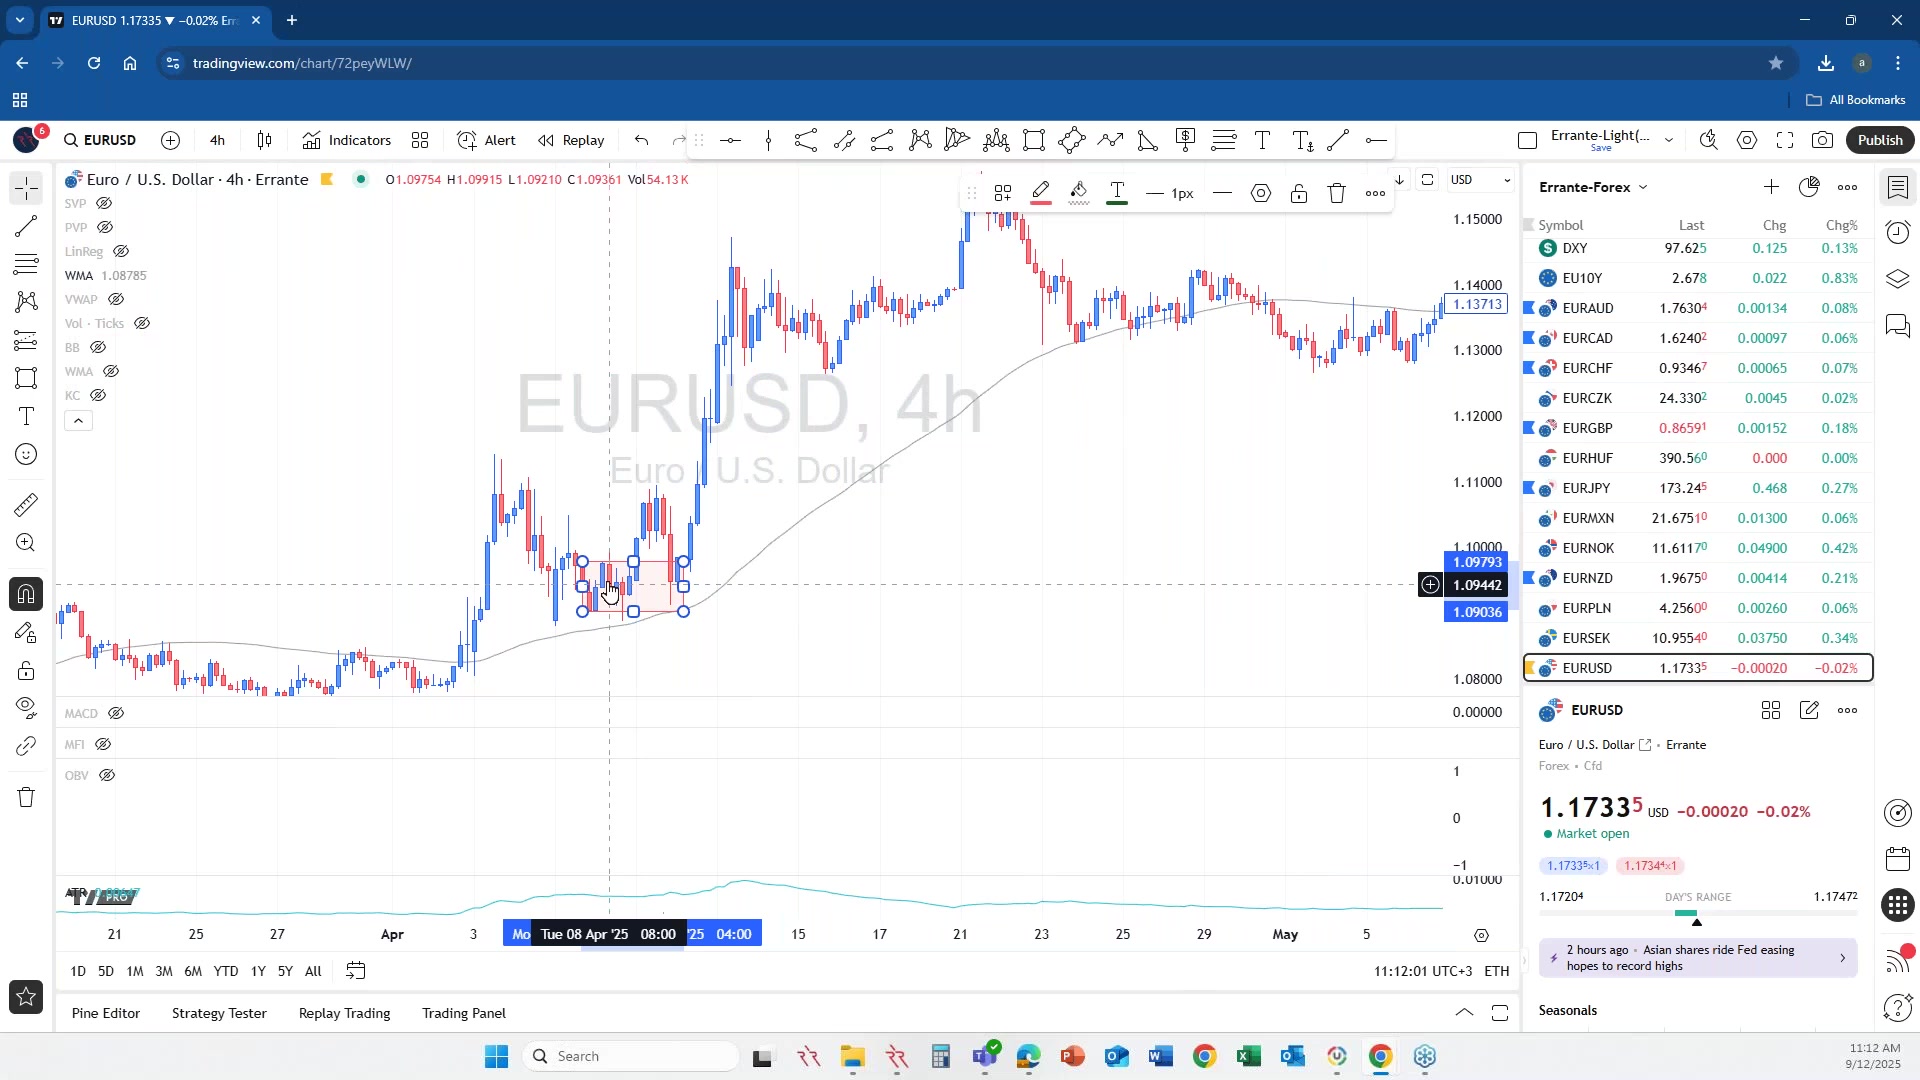
Task: Show the OBV indicator
Action: (107, 775)
